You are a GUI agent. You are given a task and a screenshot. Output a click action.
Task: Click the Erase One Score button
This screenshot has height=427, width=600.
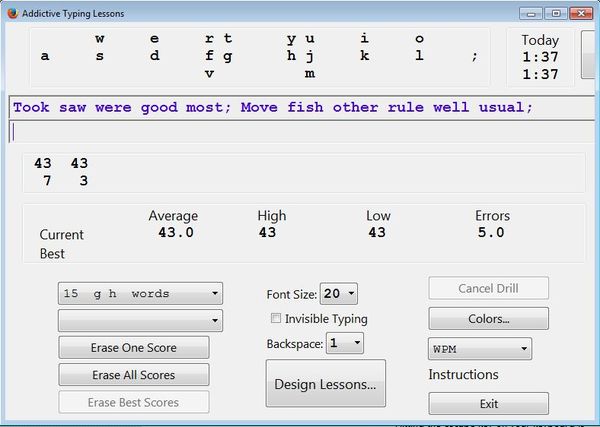click(x=134, y=347)
